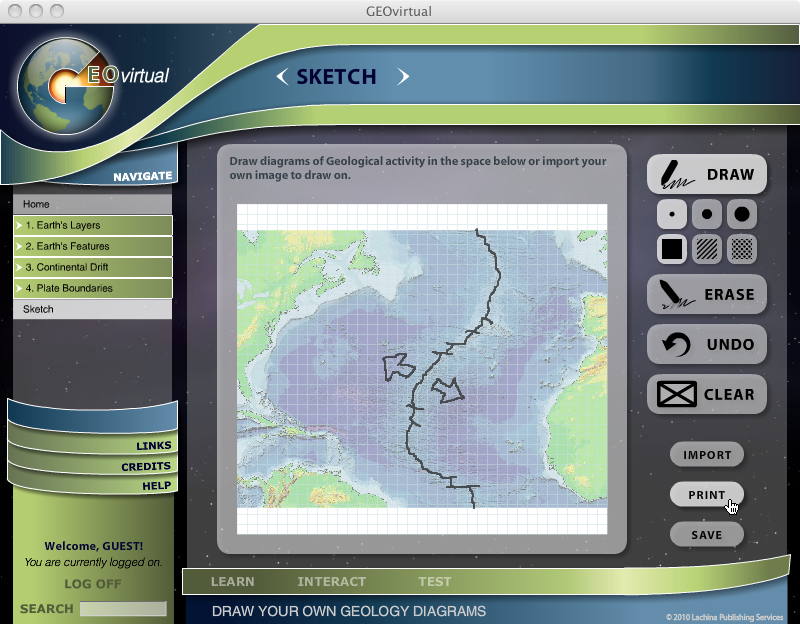Click the IMPORT button

(707, 455)
